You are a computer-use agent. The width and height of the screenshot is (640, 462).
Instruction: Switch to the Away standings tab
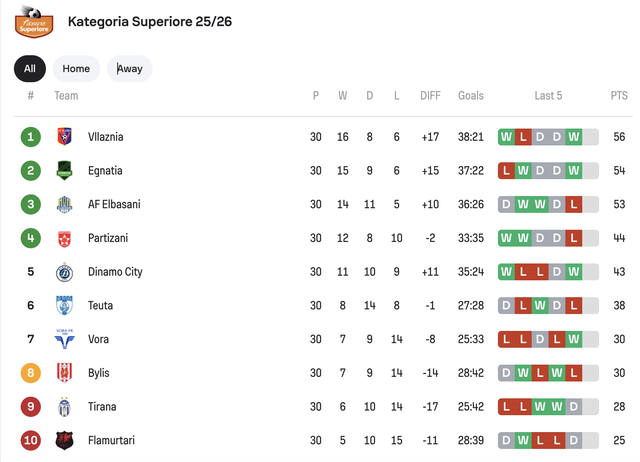point(130,69)
